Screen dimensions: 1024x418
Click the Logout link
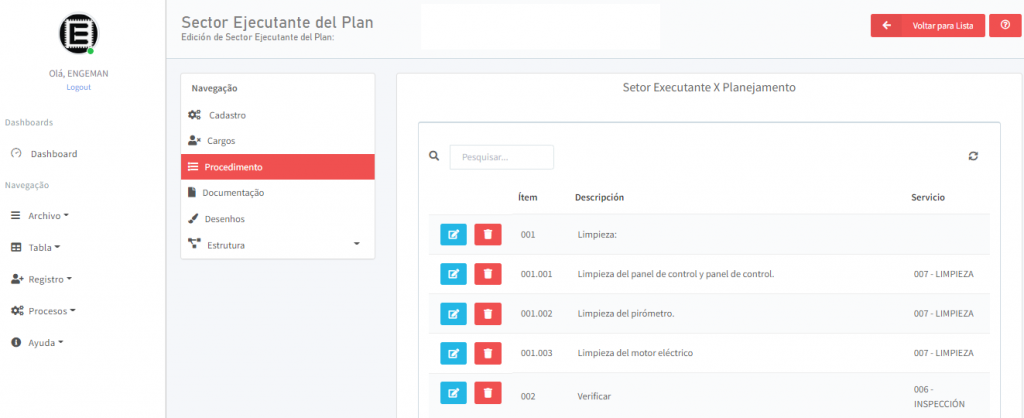78,87
